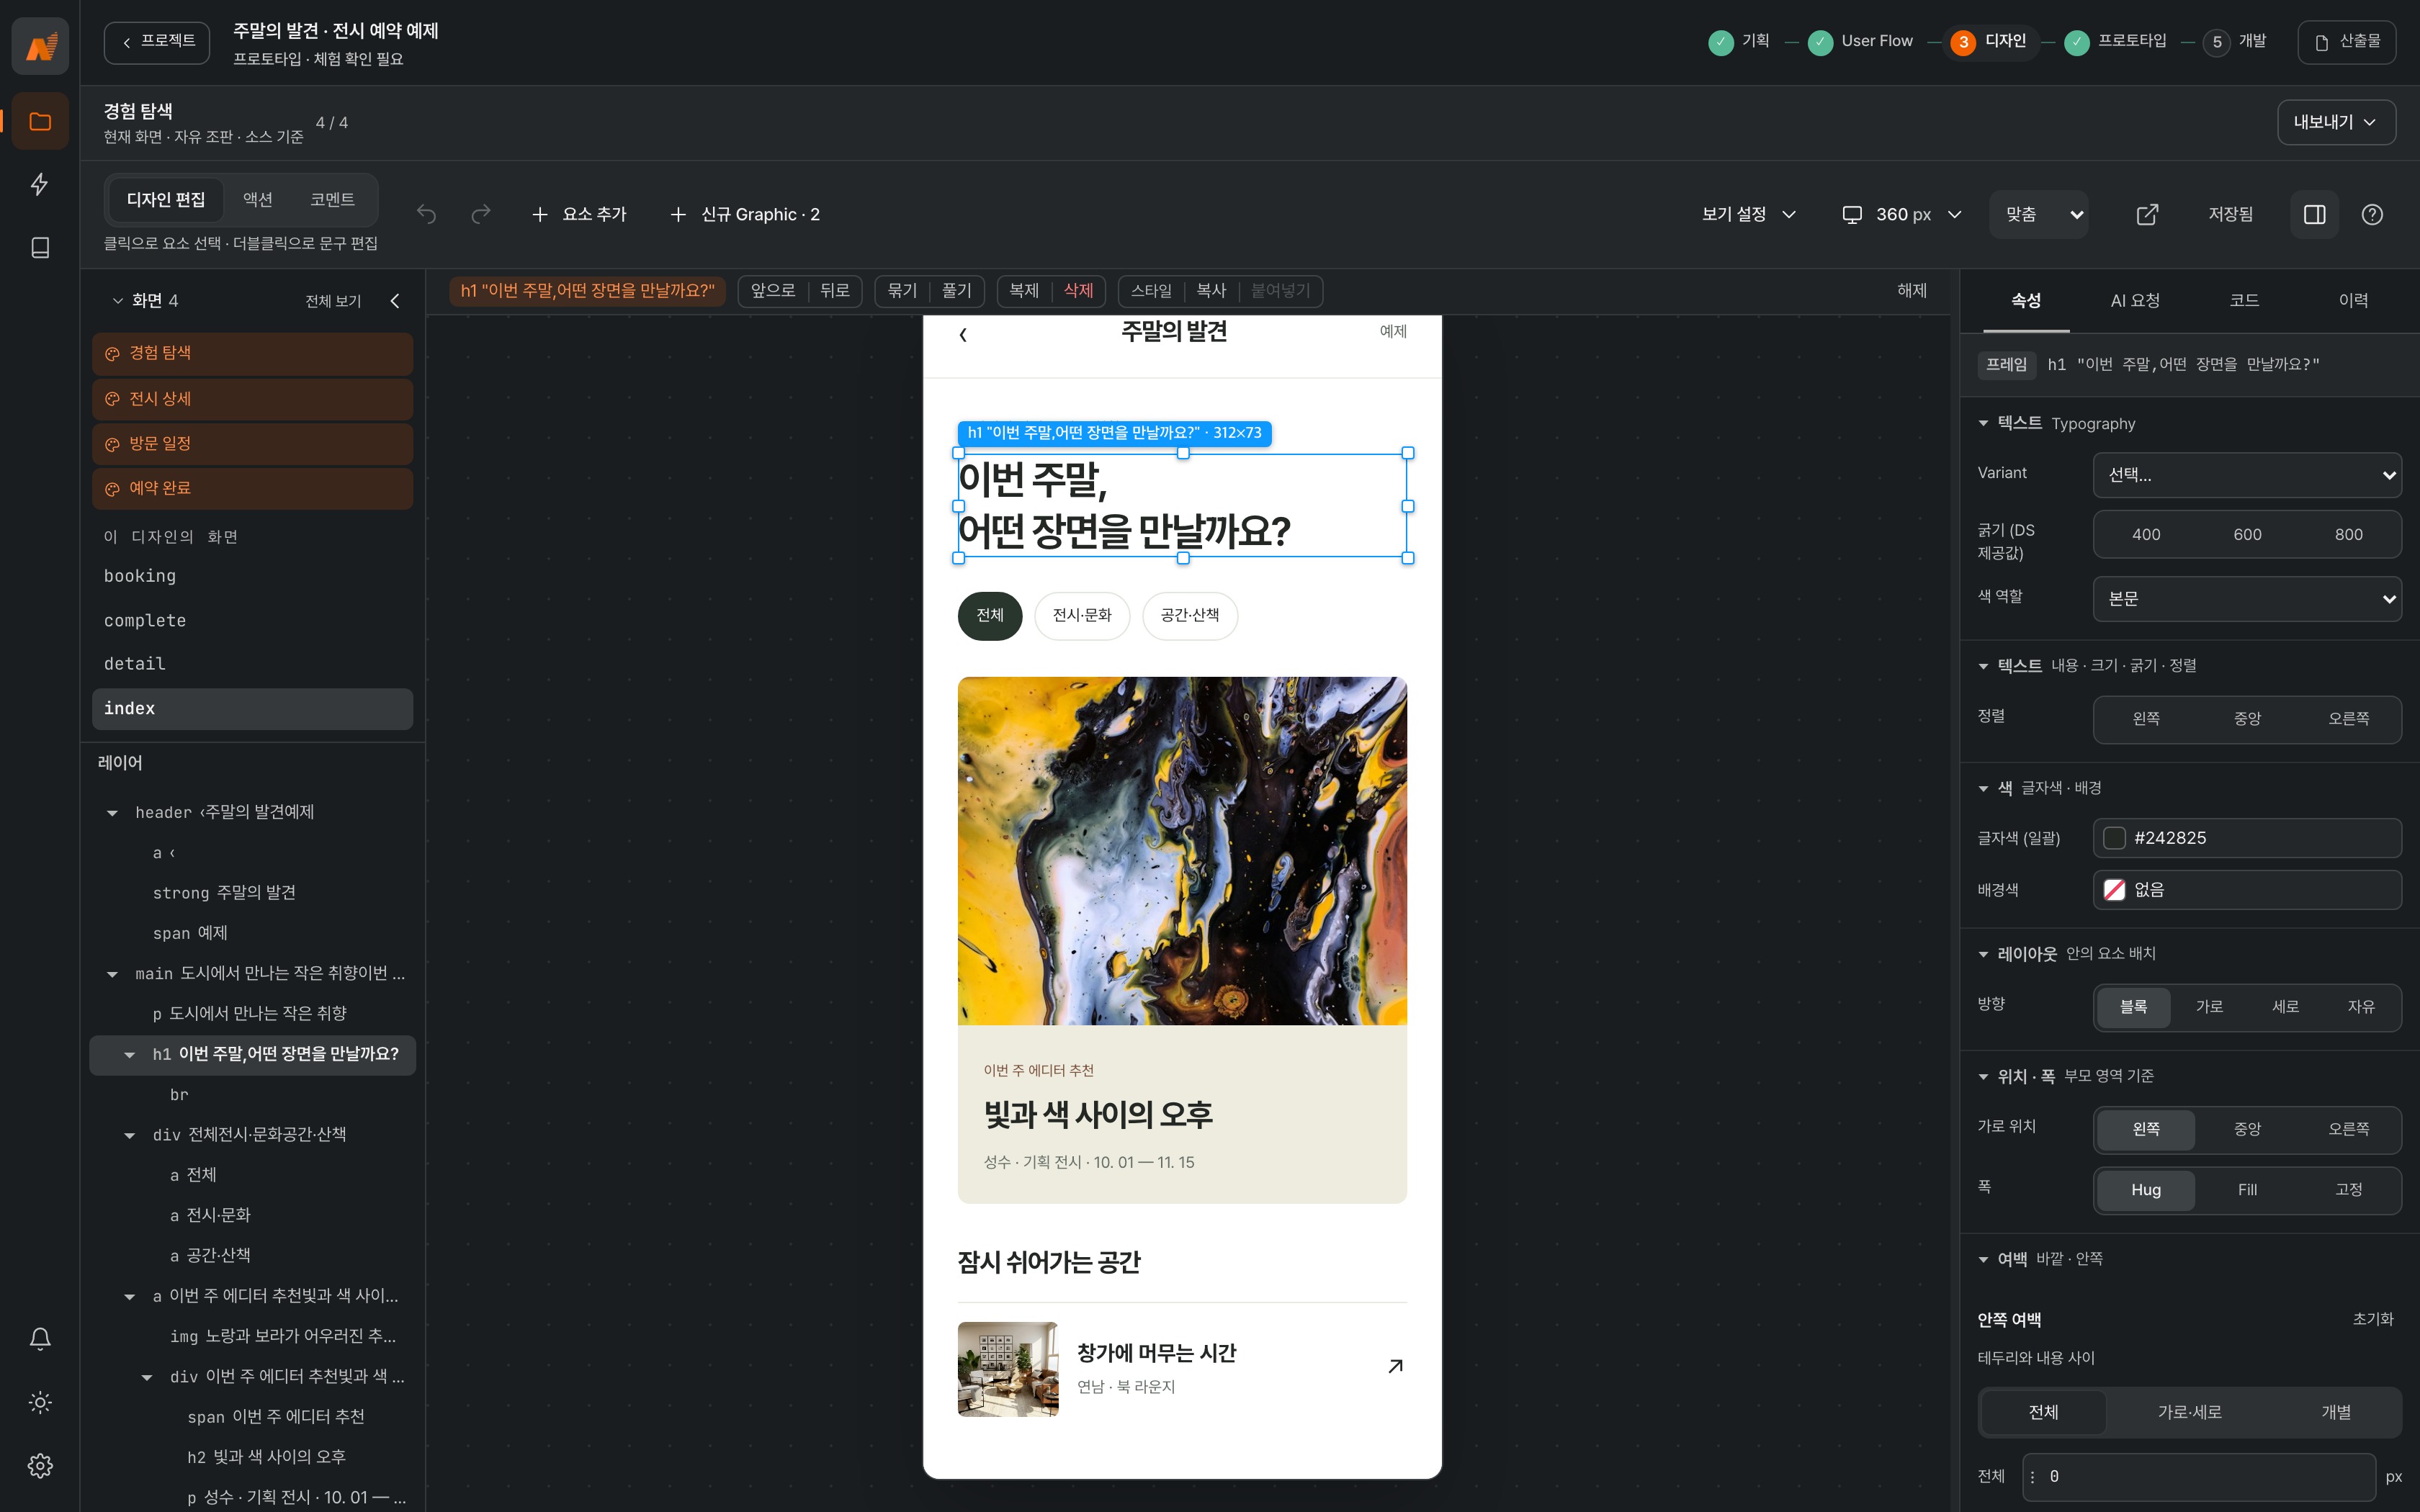Open the book icon in the left sidebar
The image size is (2420, 1512).
coord(40,247)
